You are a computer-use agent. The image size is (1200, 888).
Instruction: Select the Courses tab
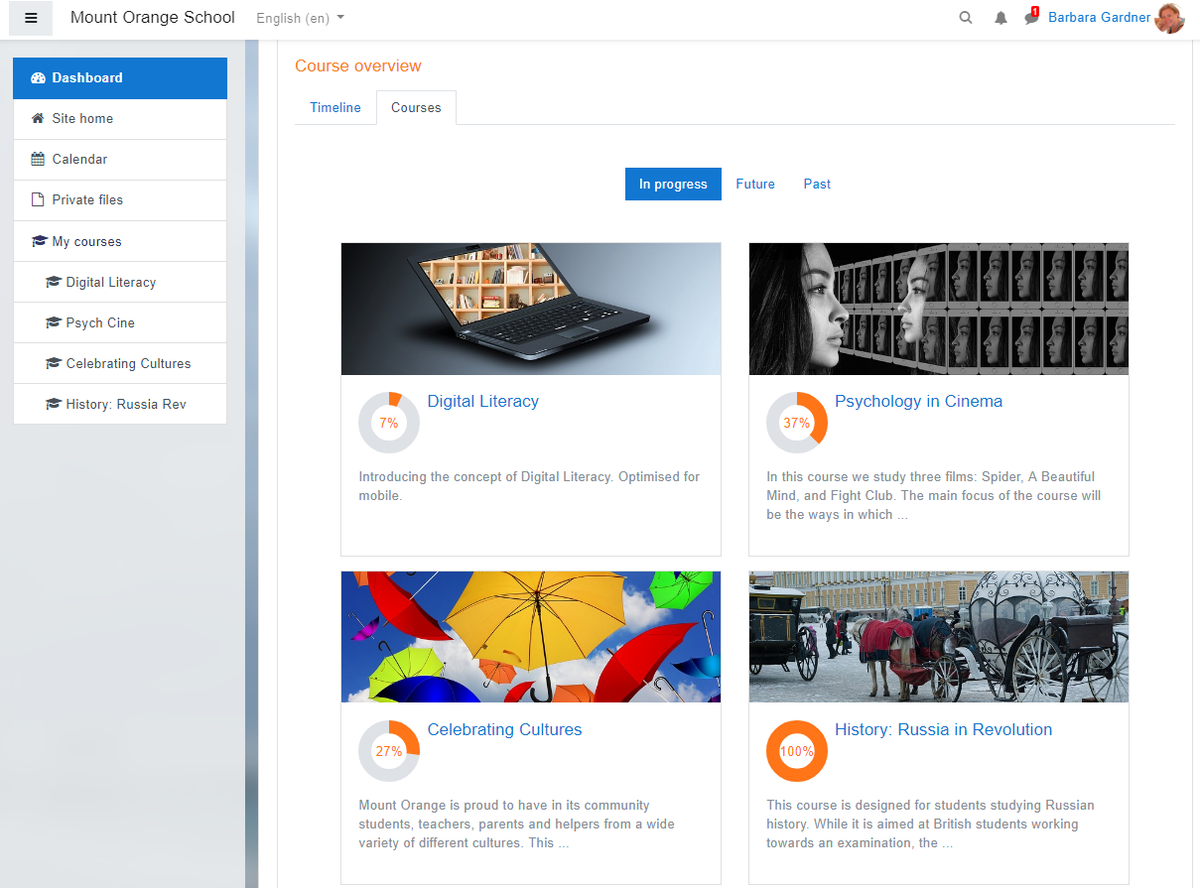click(x=416, y=107)
